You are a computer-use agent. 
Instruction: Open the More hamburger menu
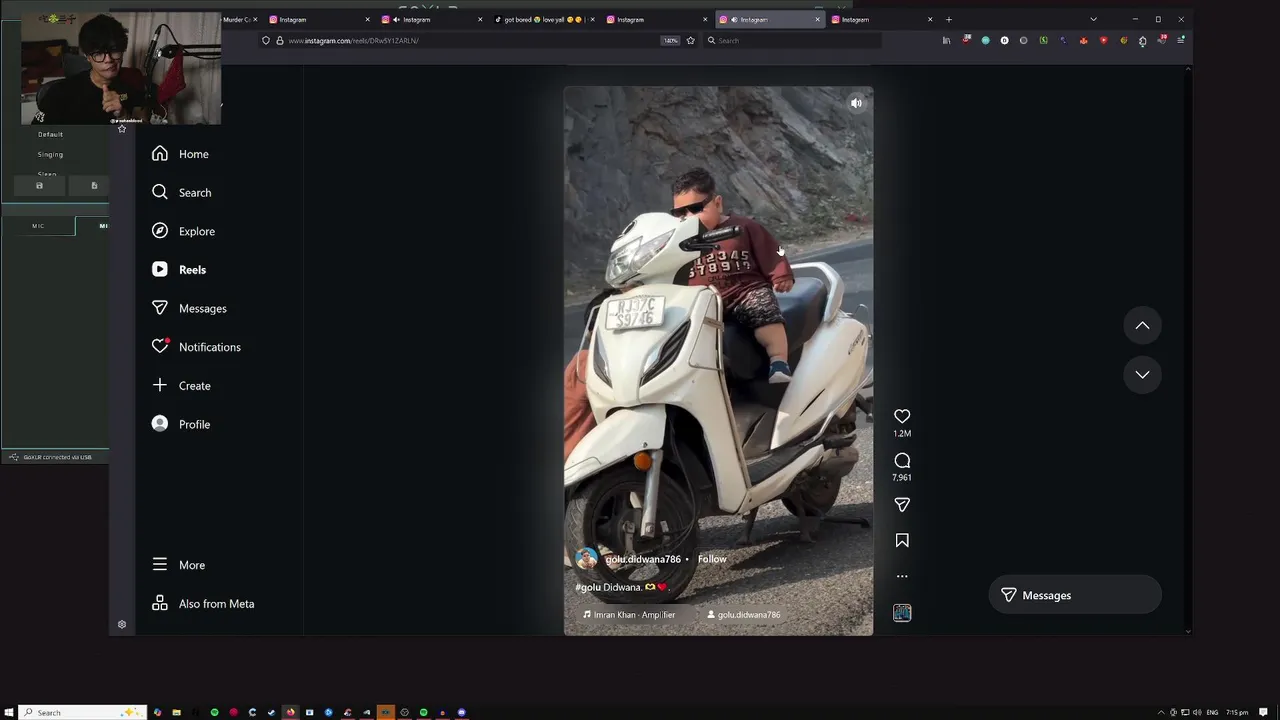coord(160,565)
